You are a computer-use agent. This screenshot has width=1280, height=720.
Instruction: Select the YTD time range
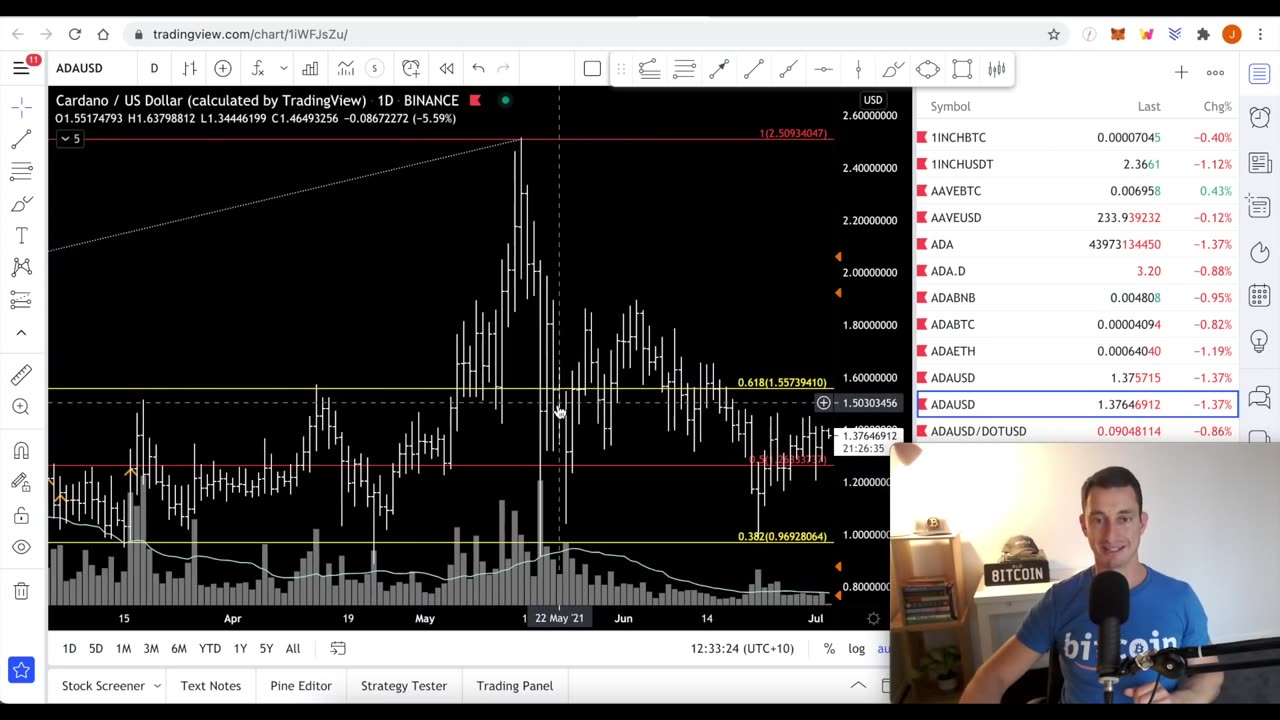pyautogui.click(x=209, y=649)
